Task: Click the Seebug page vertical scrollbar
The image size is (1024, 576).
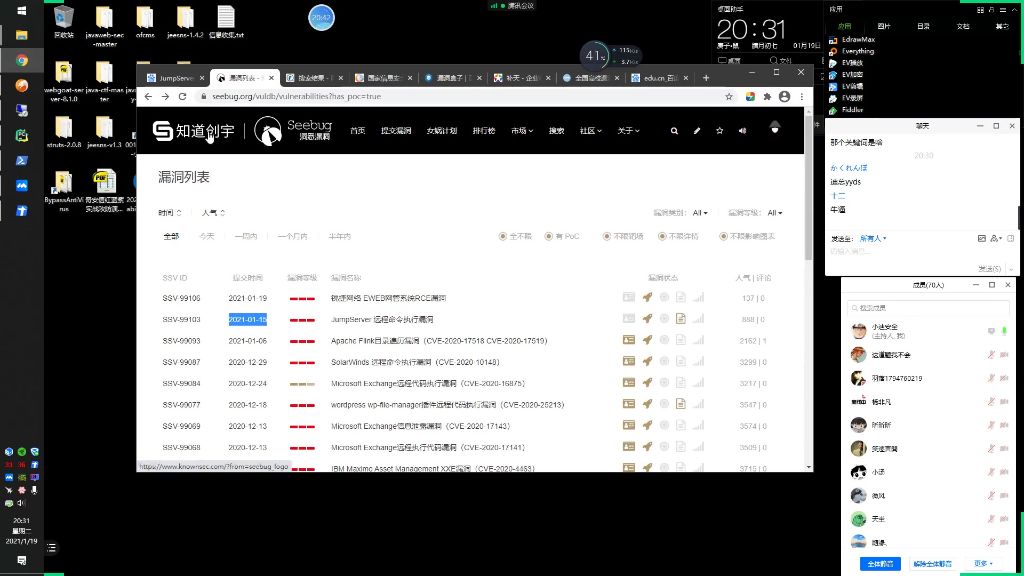Action: [x=808, y=189]
